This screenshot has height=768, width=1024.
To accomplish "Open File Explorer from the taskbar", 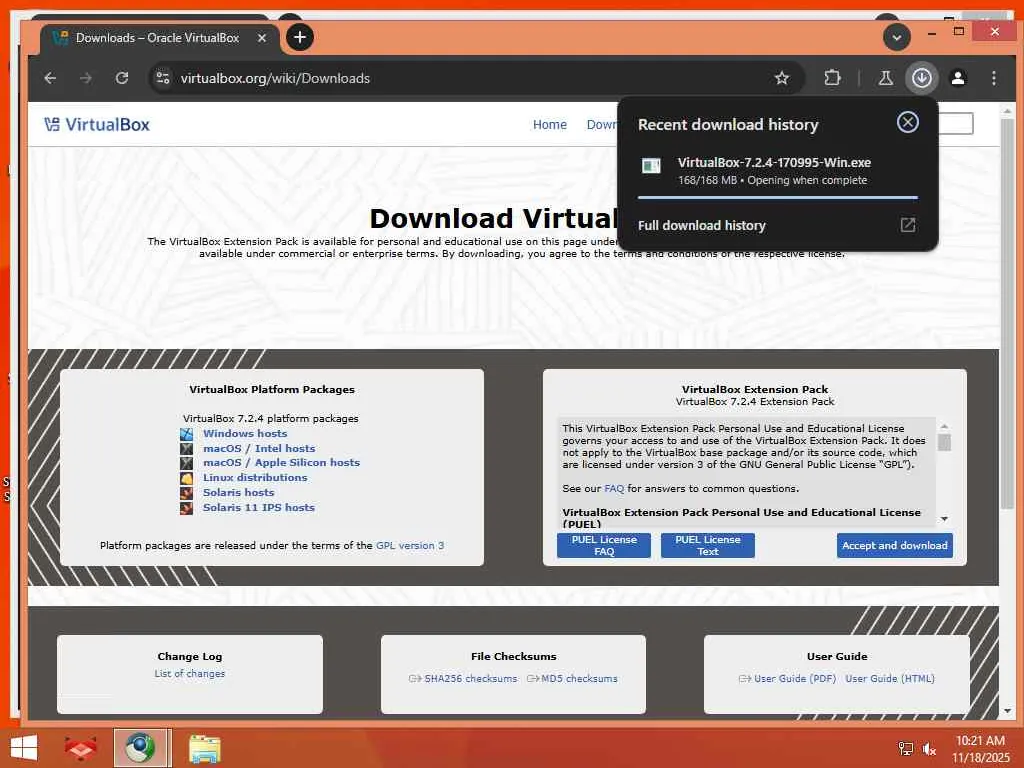I will 205,748.
